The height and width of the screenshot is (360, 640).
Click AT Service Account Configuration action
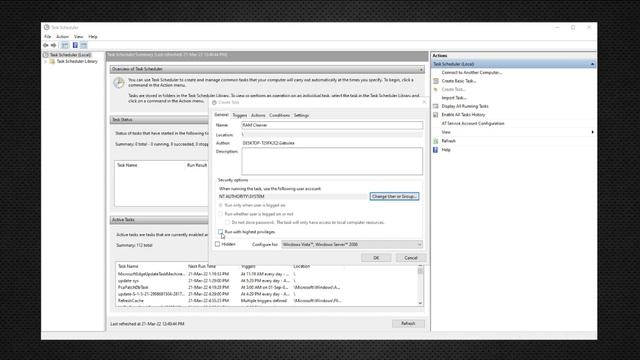[x=473, y=123]
